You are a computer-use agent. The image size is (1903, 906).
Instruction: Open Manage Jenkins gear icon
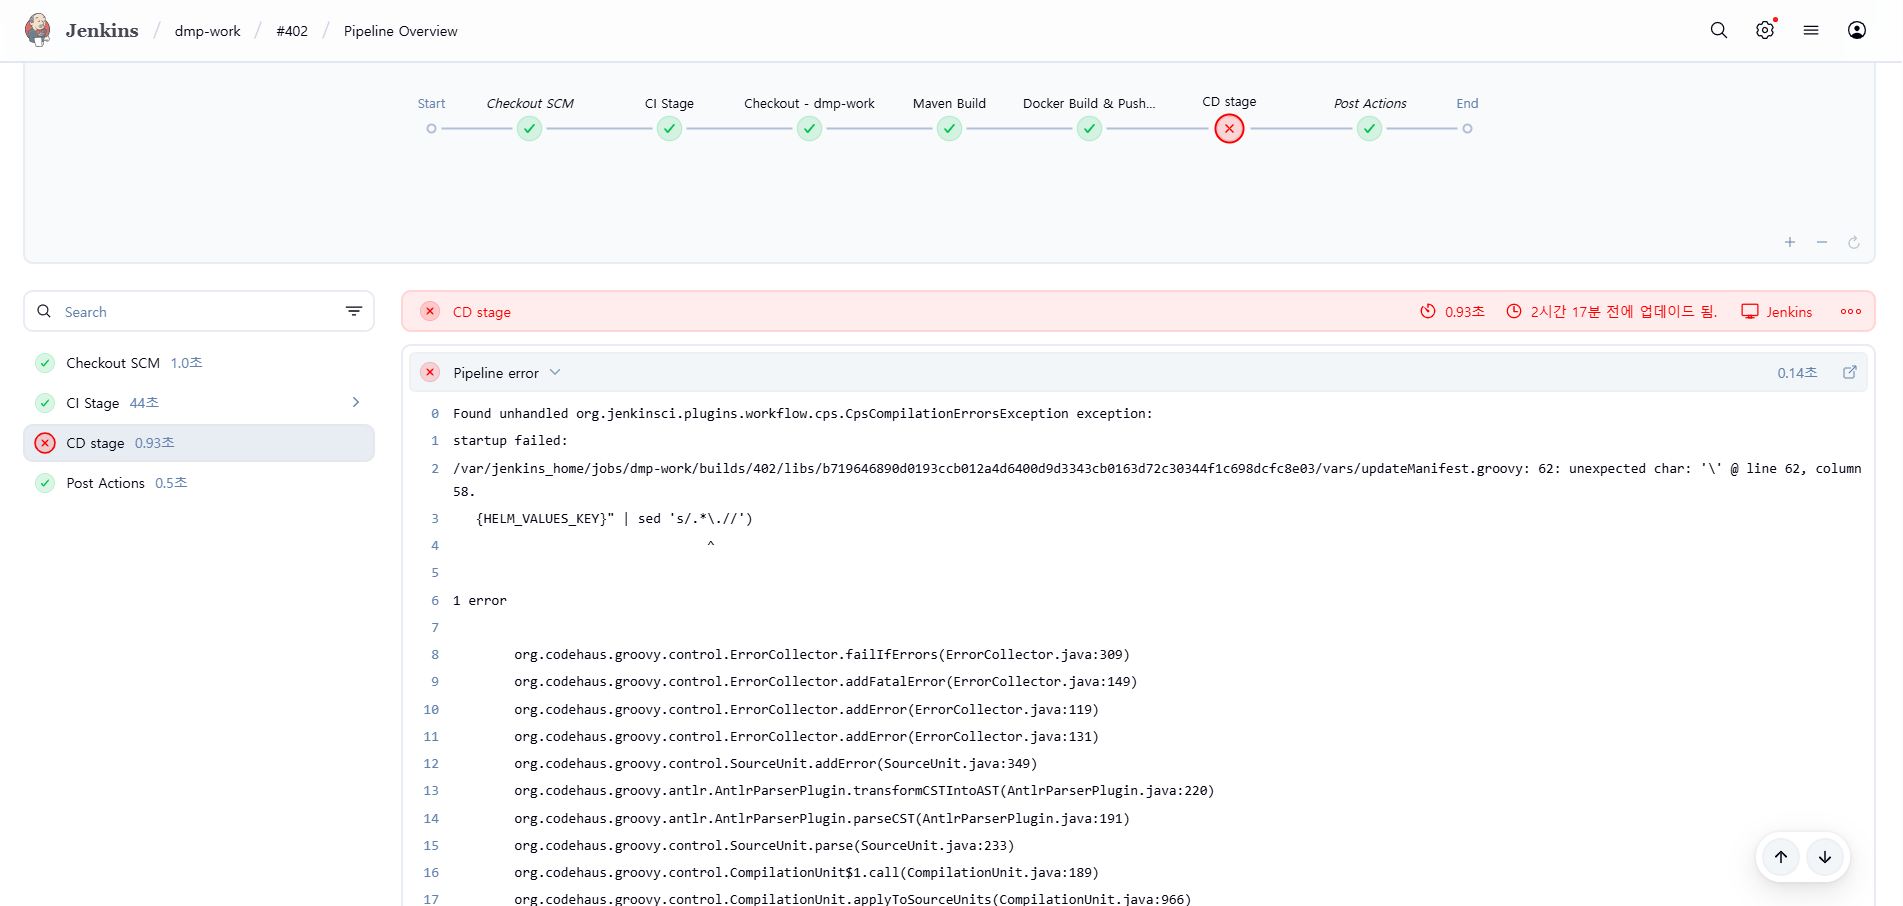click(1764, 30)
